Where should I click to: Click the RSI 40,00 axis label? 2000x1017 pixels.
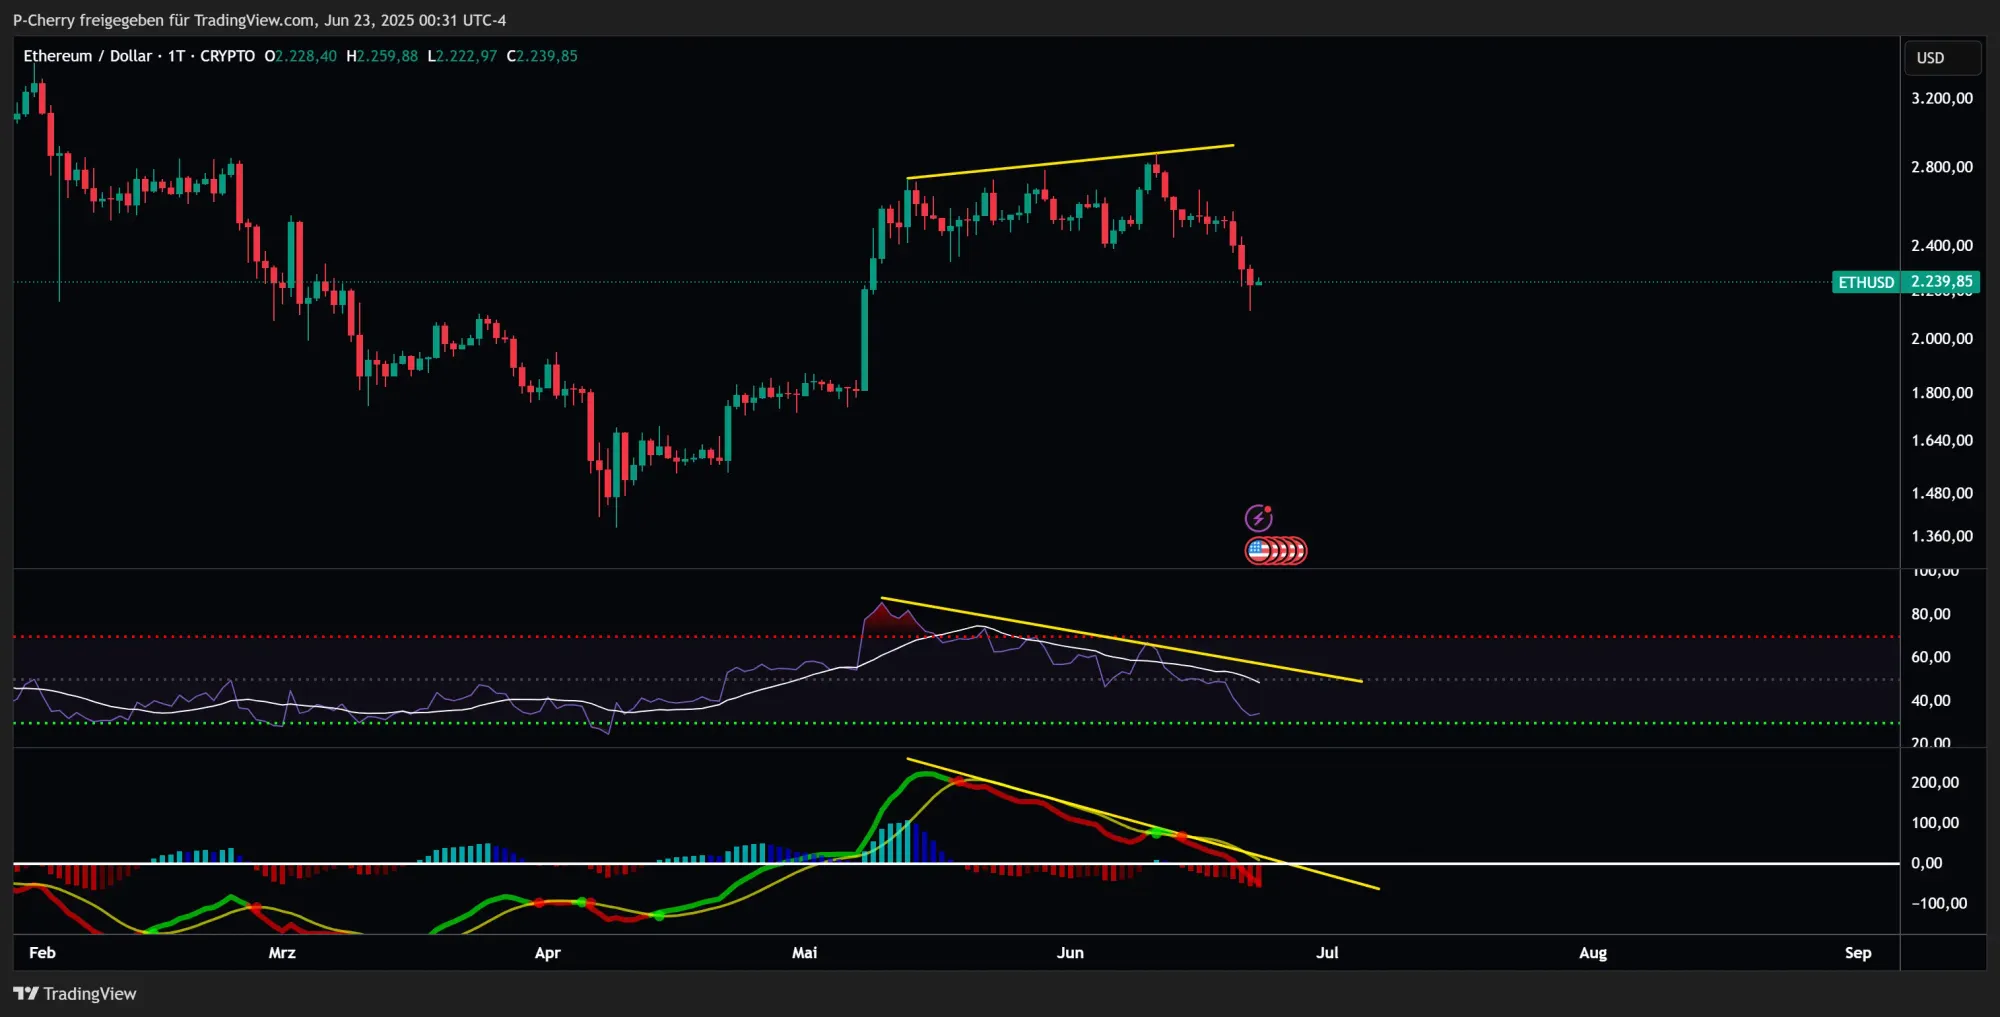point(1931,701)
